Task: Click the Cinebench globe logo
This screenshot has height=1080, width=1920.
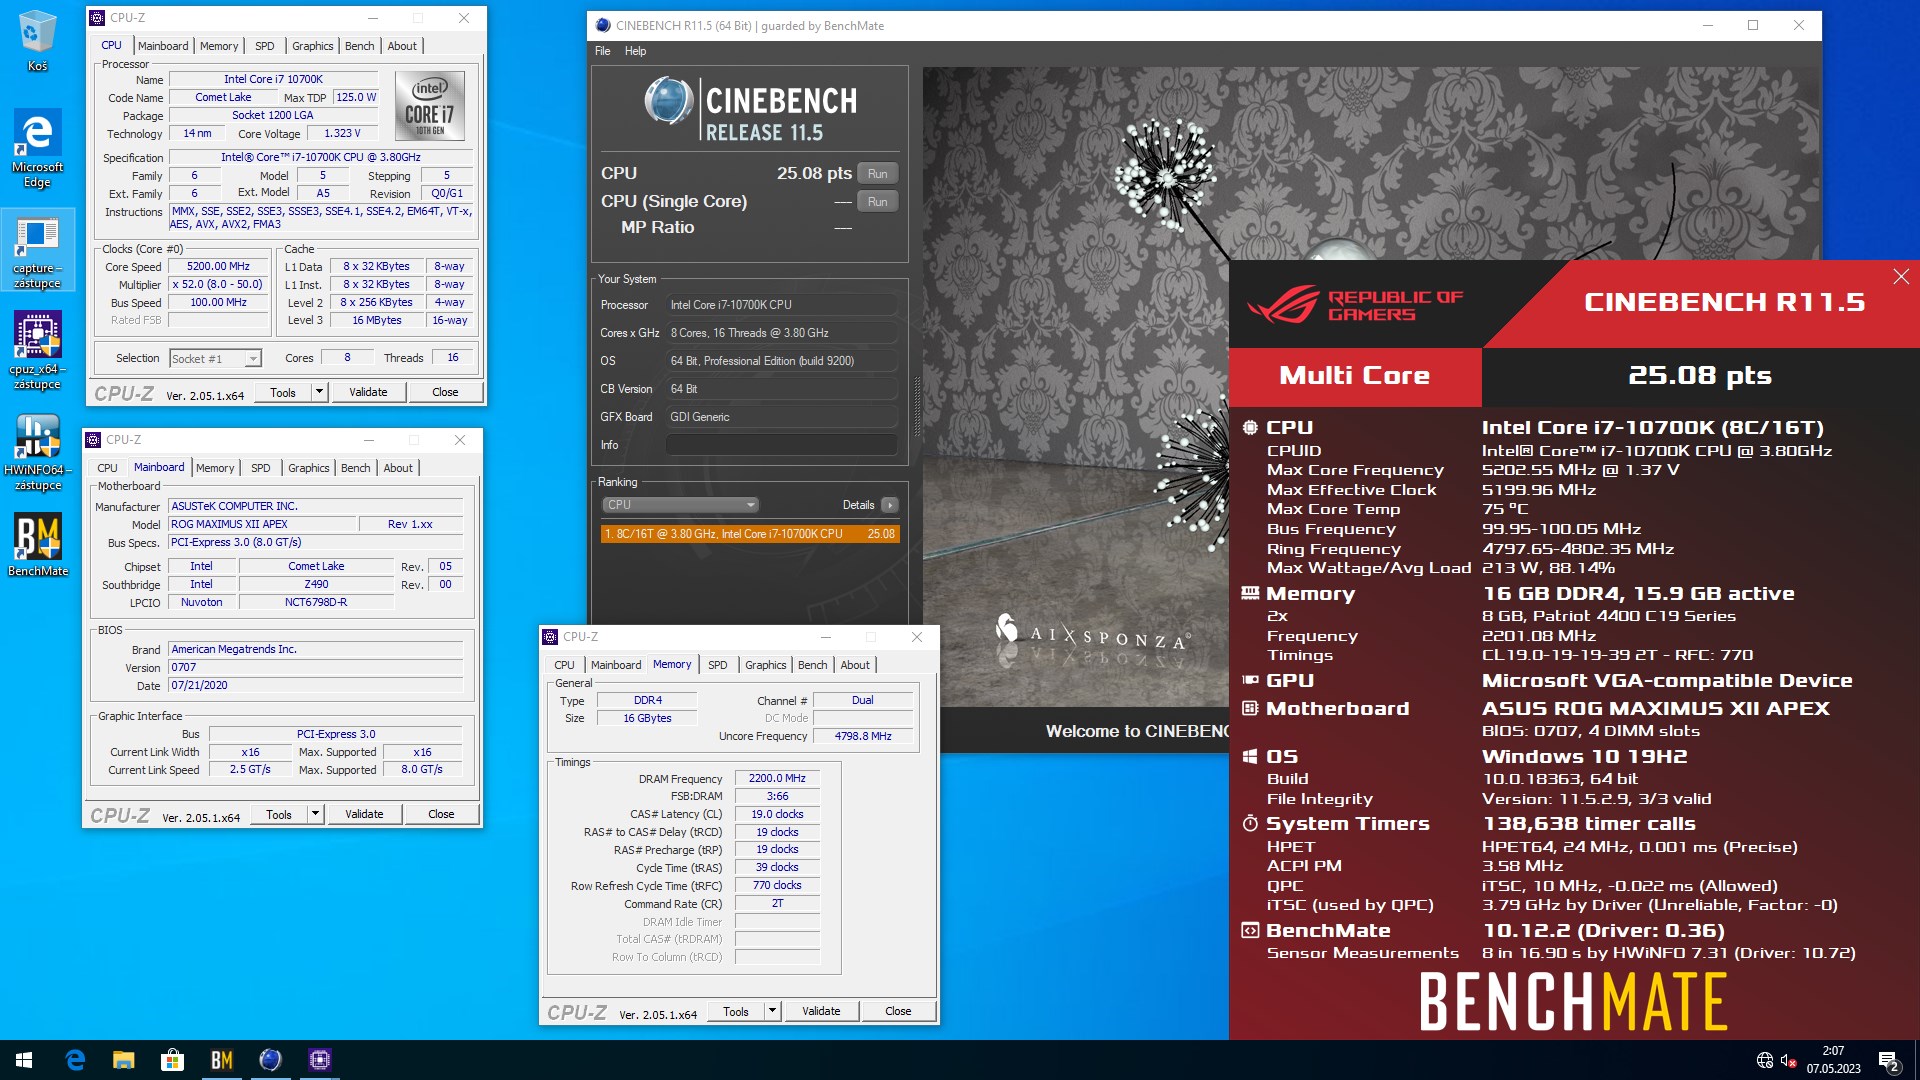Action: (x=668, y=100)
